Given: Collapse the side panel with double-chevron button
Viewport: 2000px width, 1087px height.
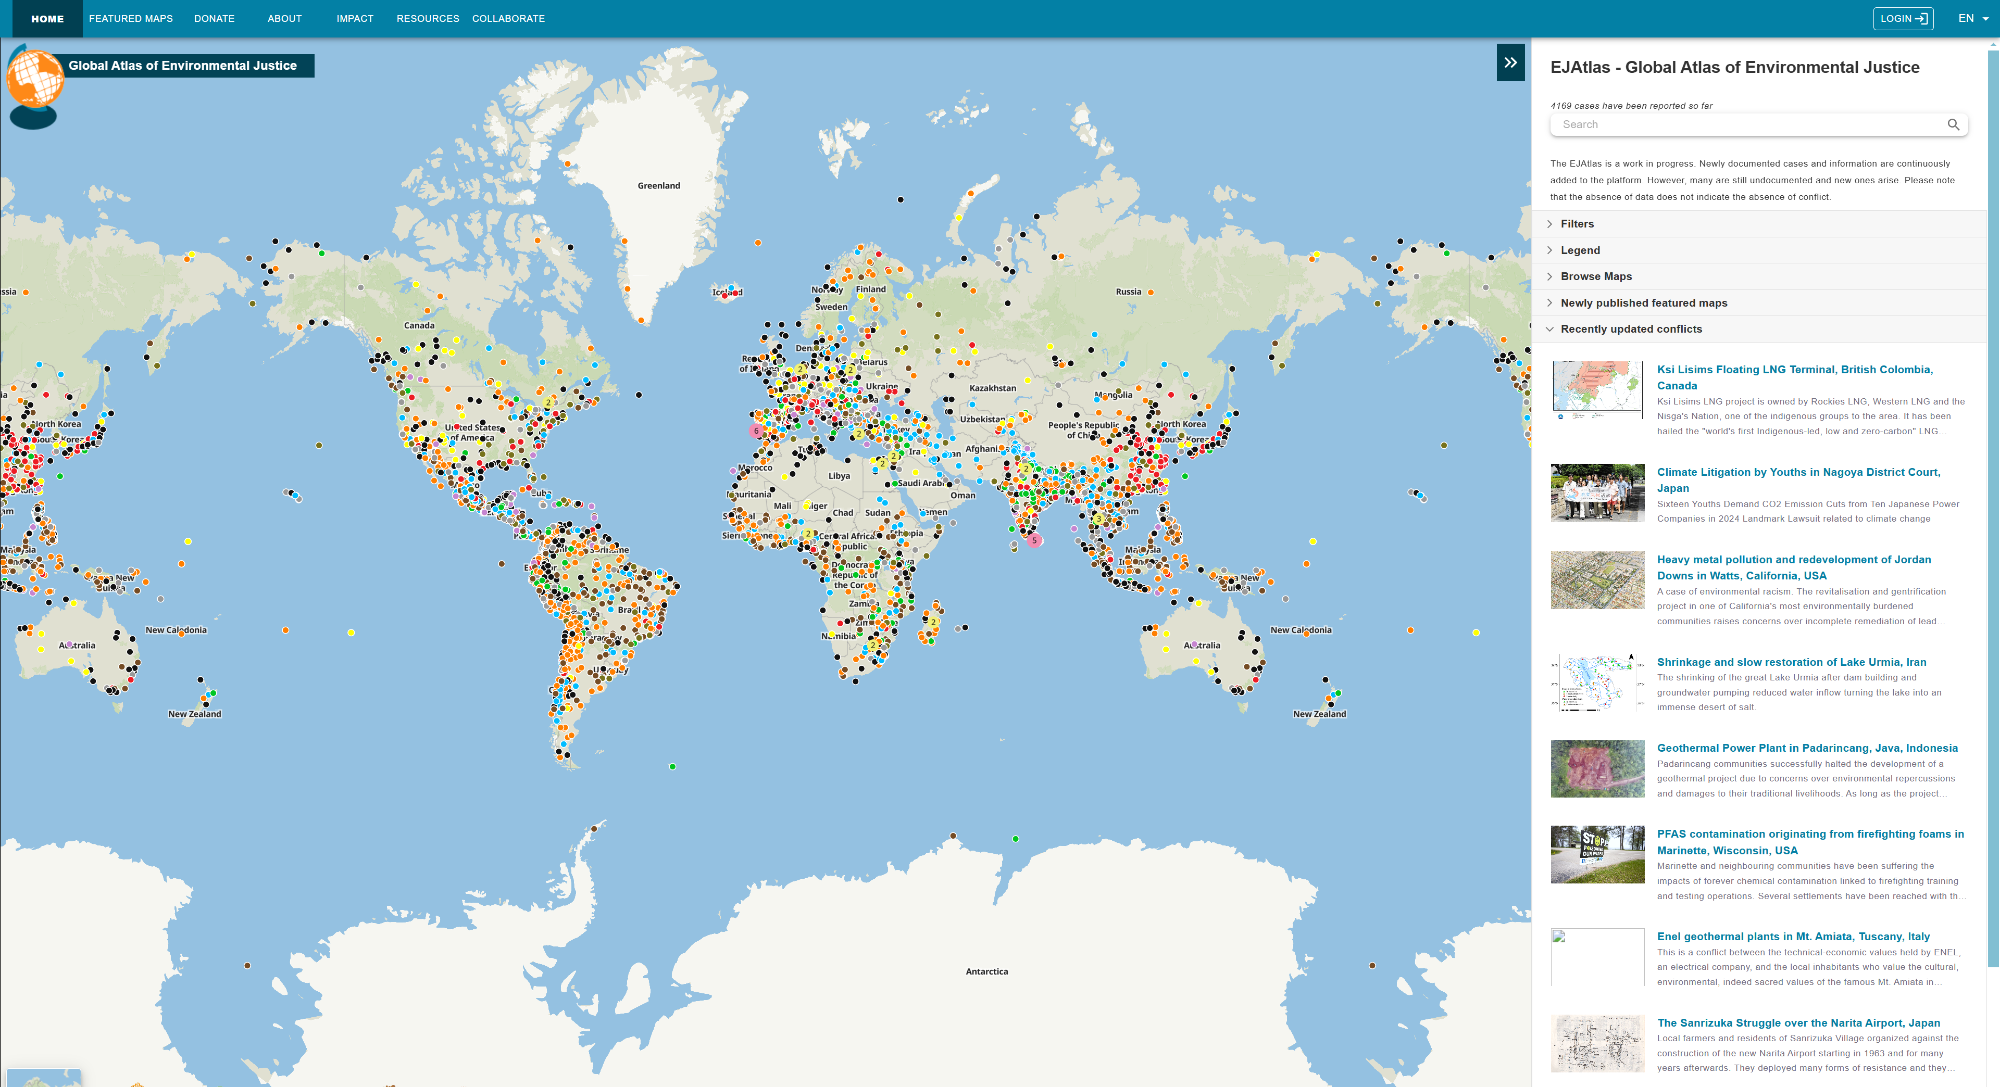Looking at the screenshot, I should pos(1510,62).
